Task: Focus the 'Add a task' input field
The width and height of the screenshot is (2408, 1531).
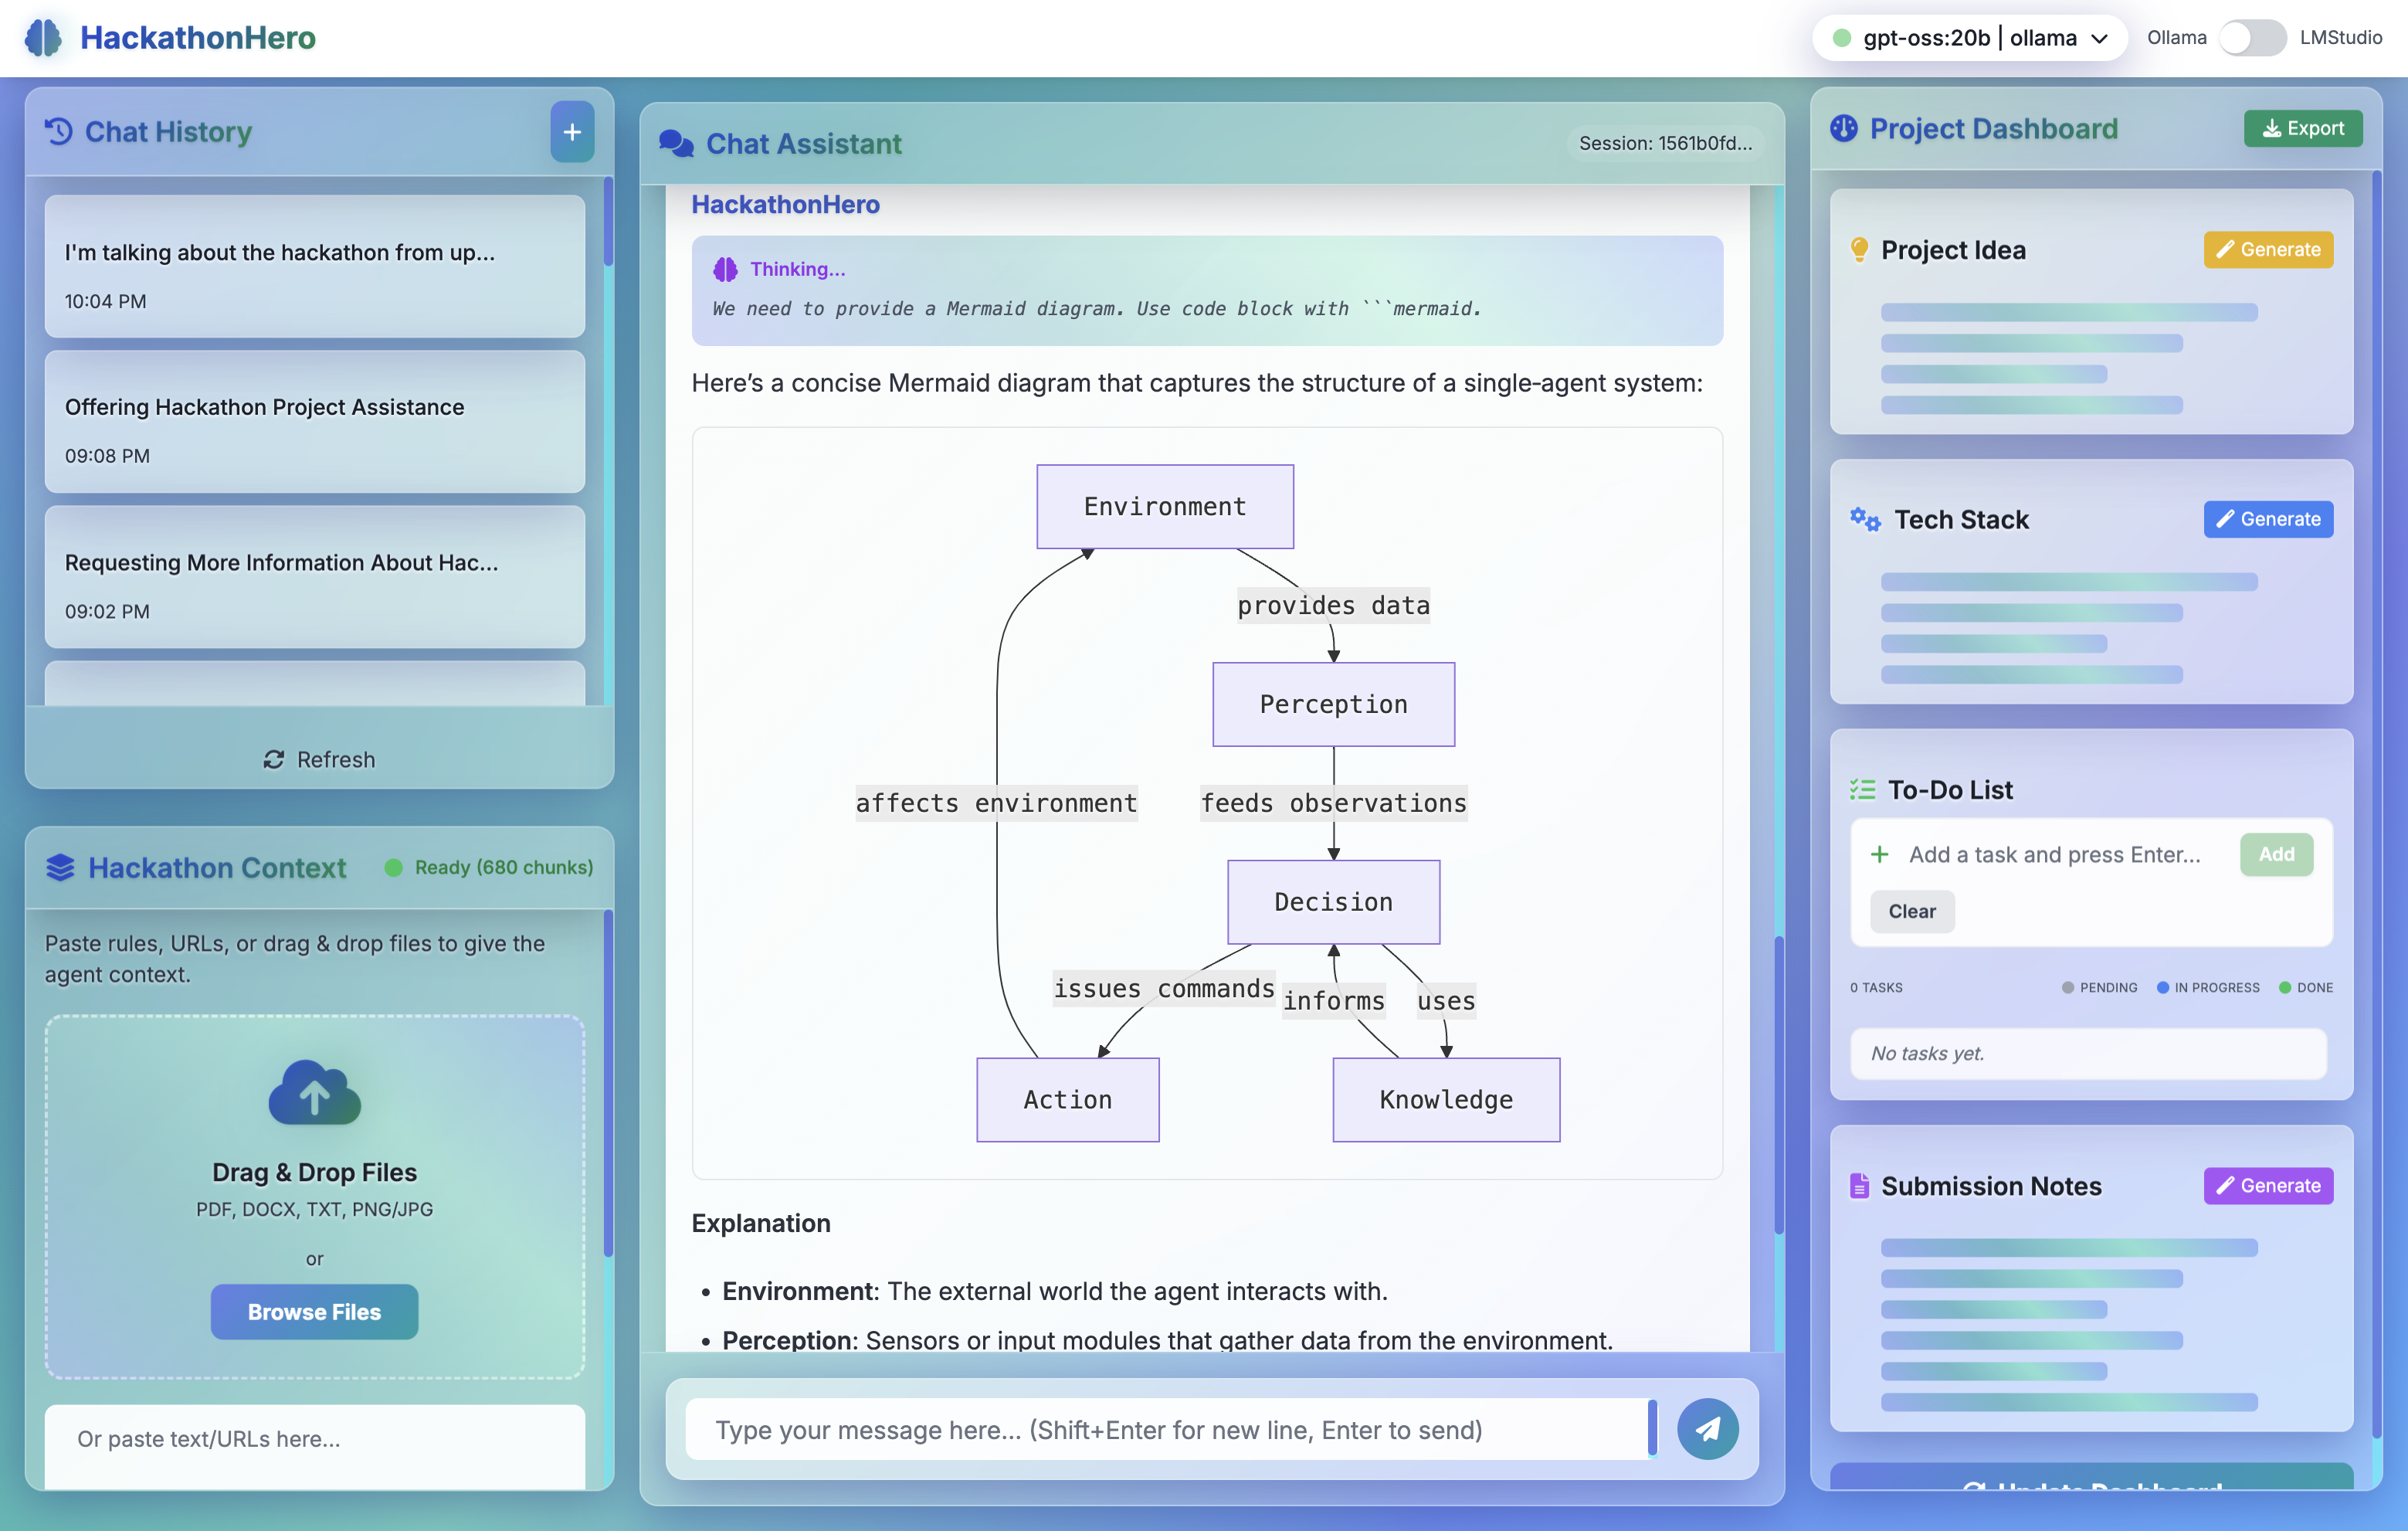Action: click(2055, 855)
